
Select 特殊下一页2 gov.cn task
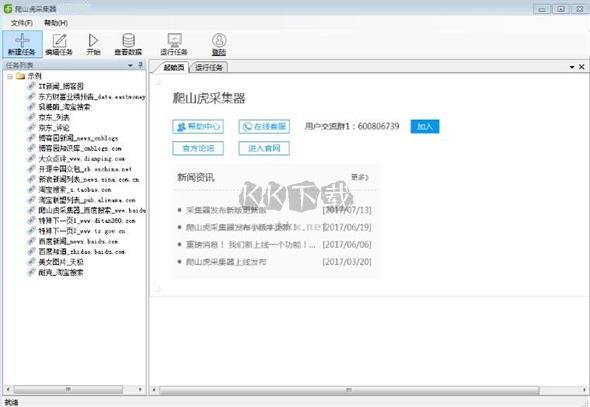click(82, 231)
